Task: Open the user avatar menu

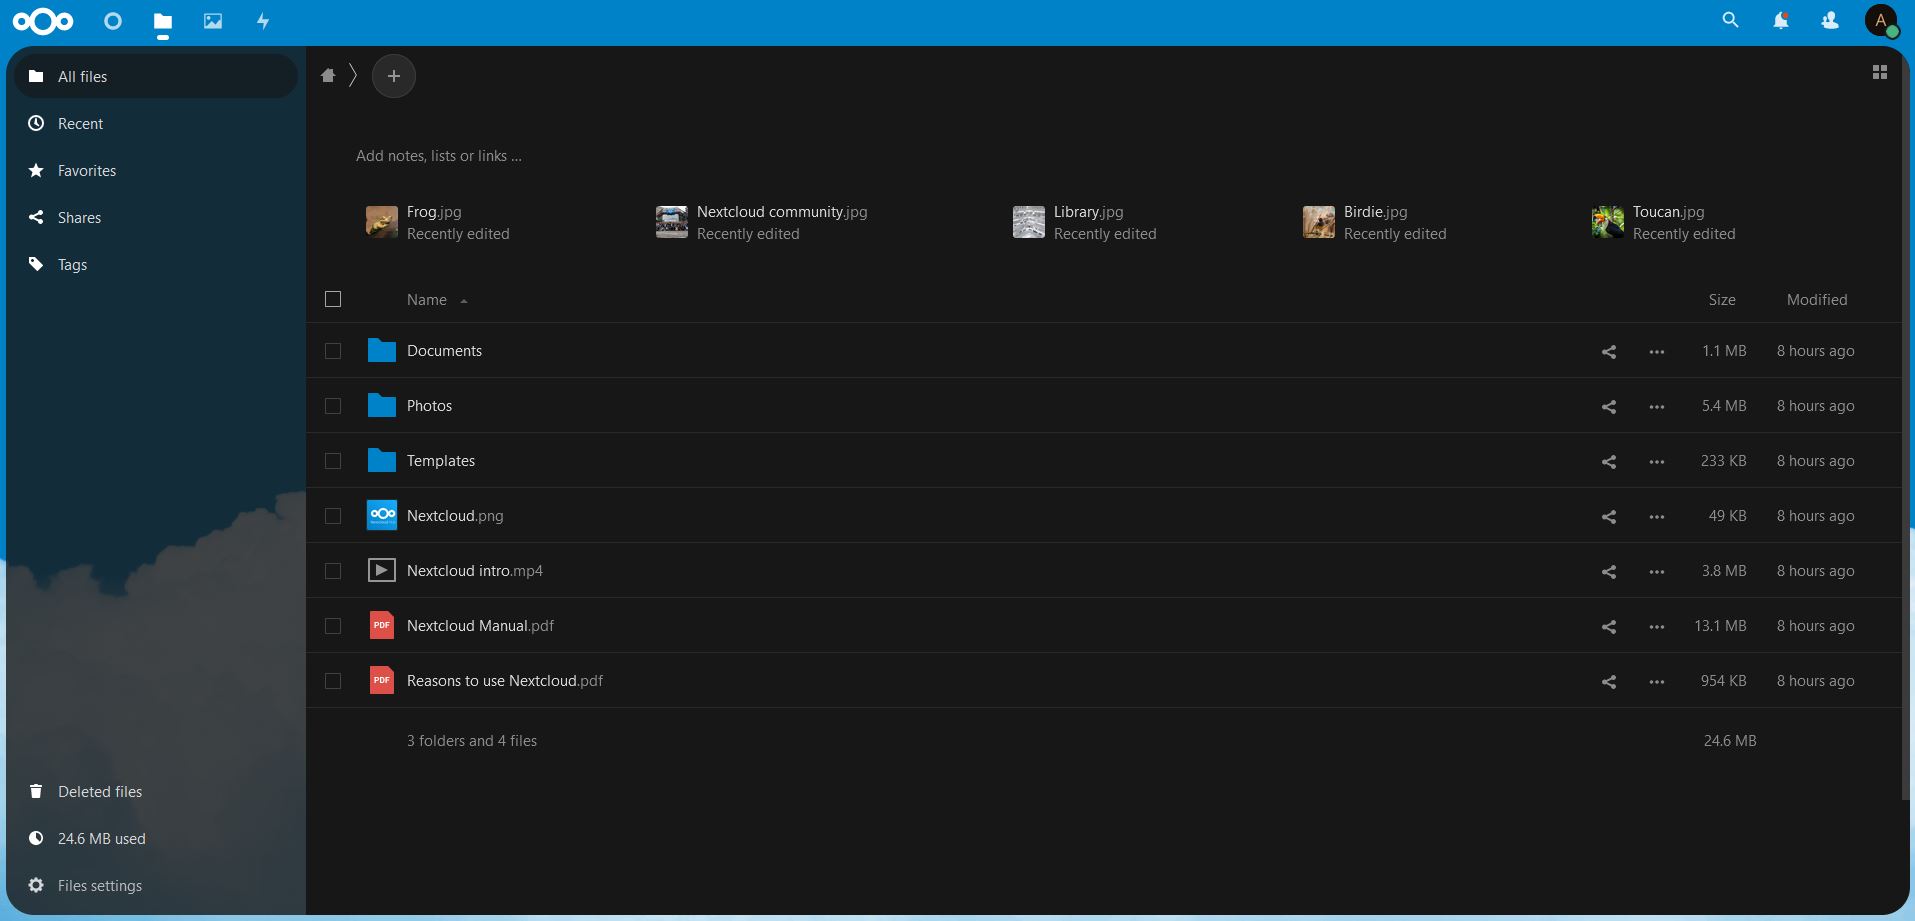Action: tap(1881, 20)
